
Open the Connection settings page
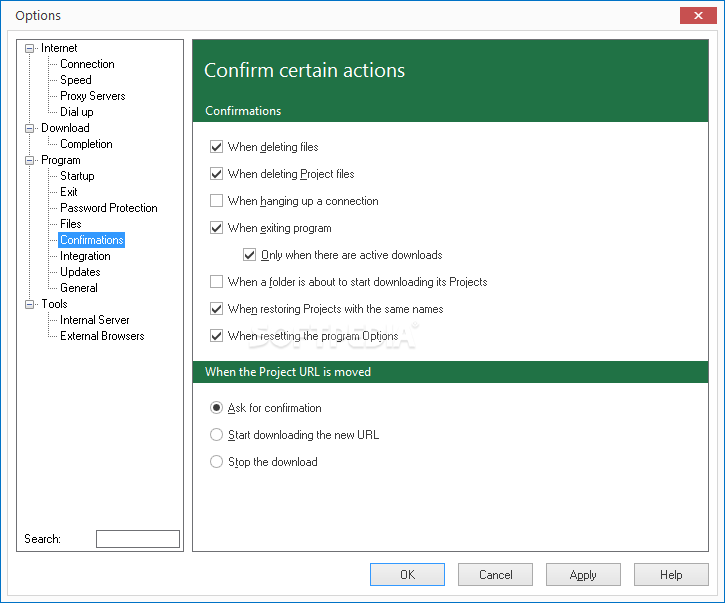point(87,64)
